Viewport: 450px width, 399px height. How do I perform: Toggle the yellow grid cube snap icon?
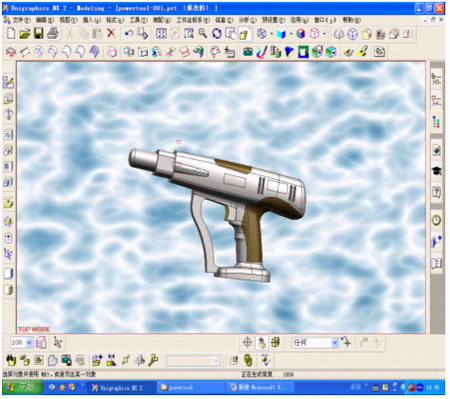[x=275, y=342]
